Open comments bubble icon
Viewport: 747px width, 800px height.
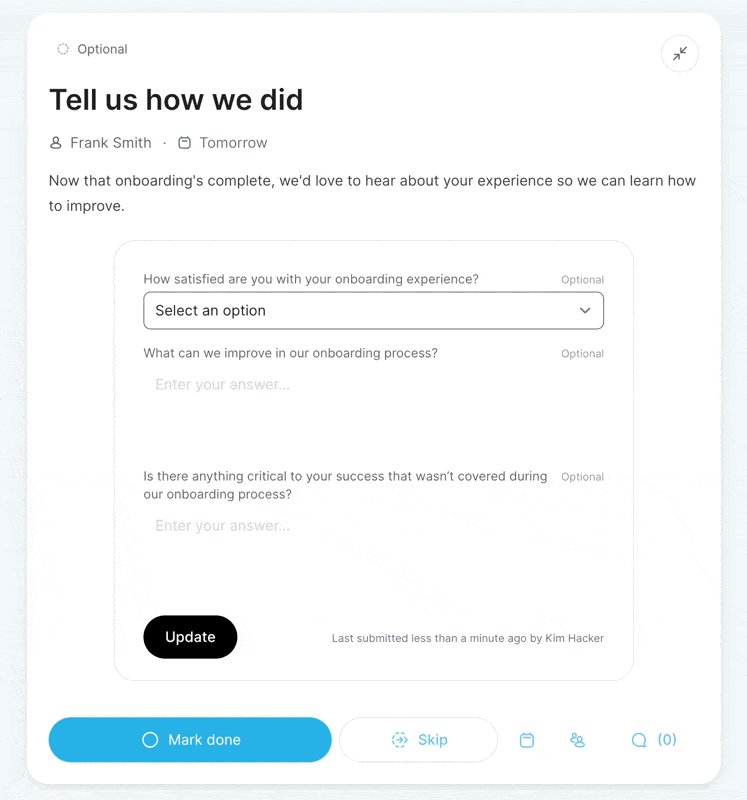tap(639, 740)
